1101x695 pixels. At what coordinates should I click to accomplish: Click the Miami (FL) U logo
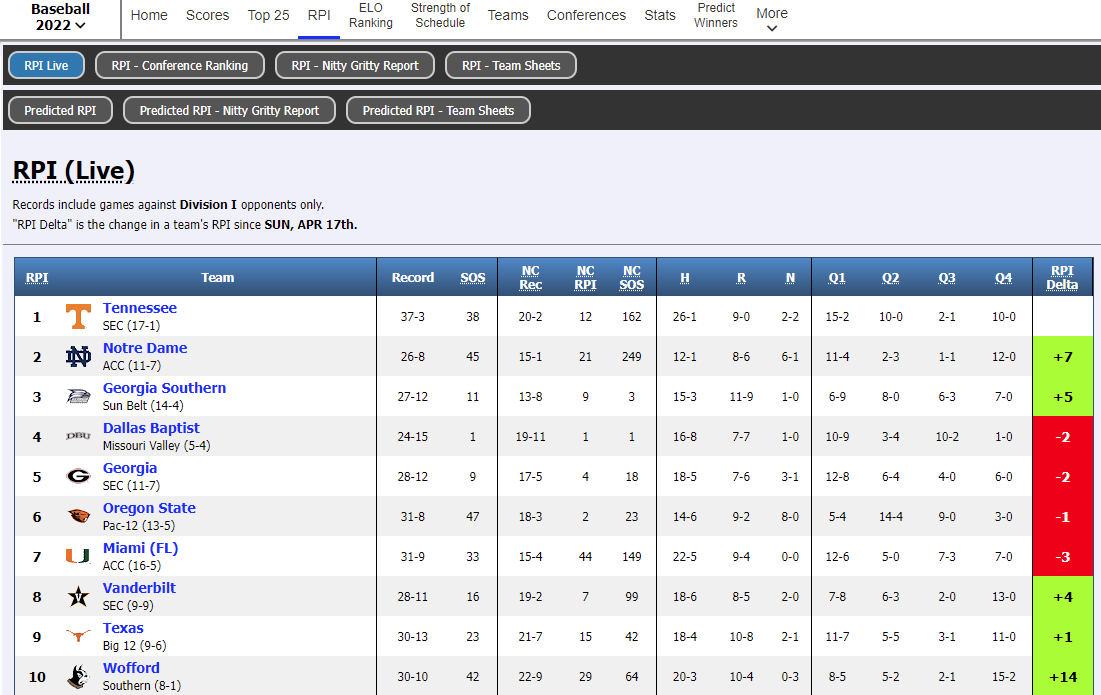pyautogui.click(x=78, y=556)
